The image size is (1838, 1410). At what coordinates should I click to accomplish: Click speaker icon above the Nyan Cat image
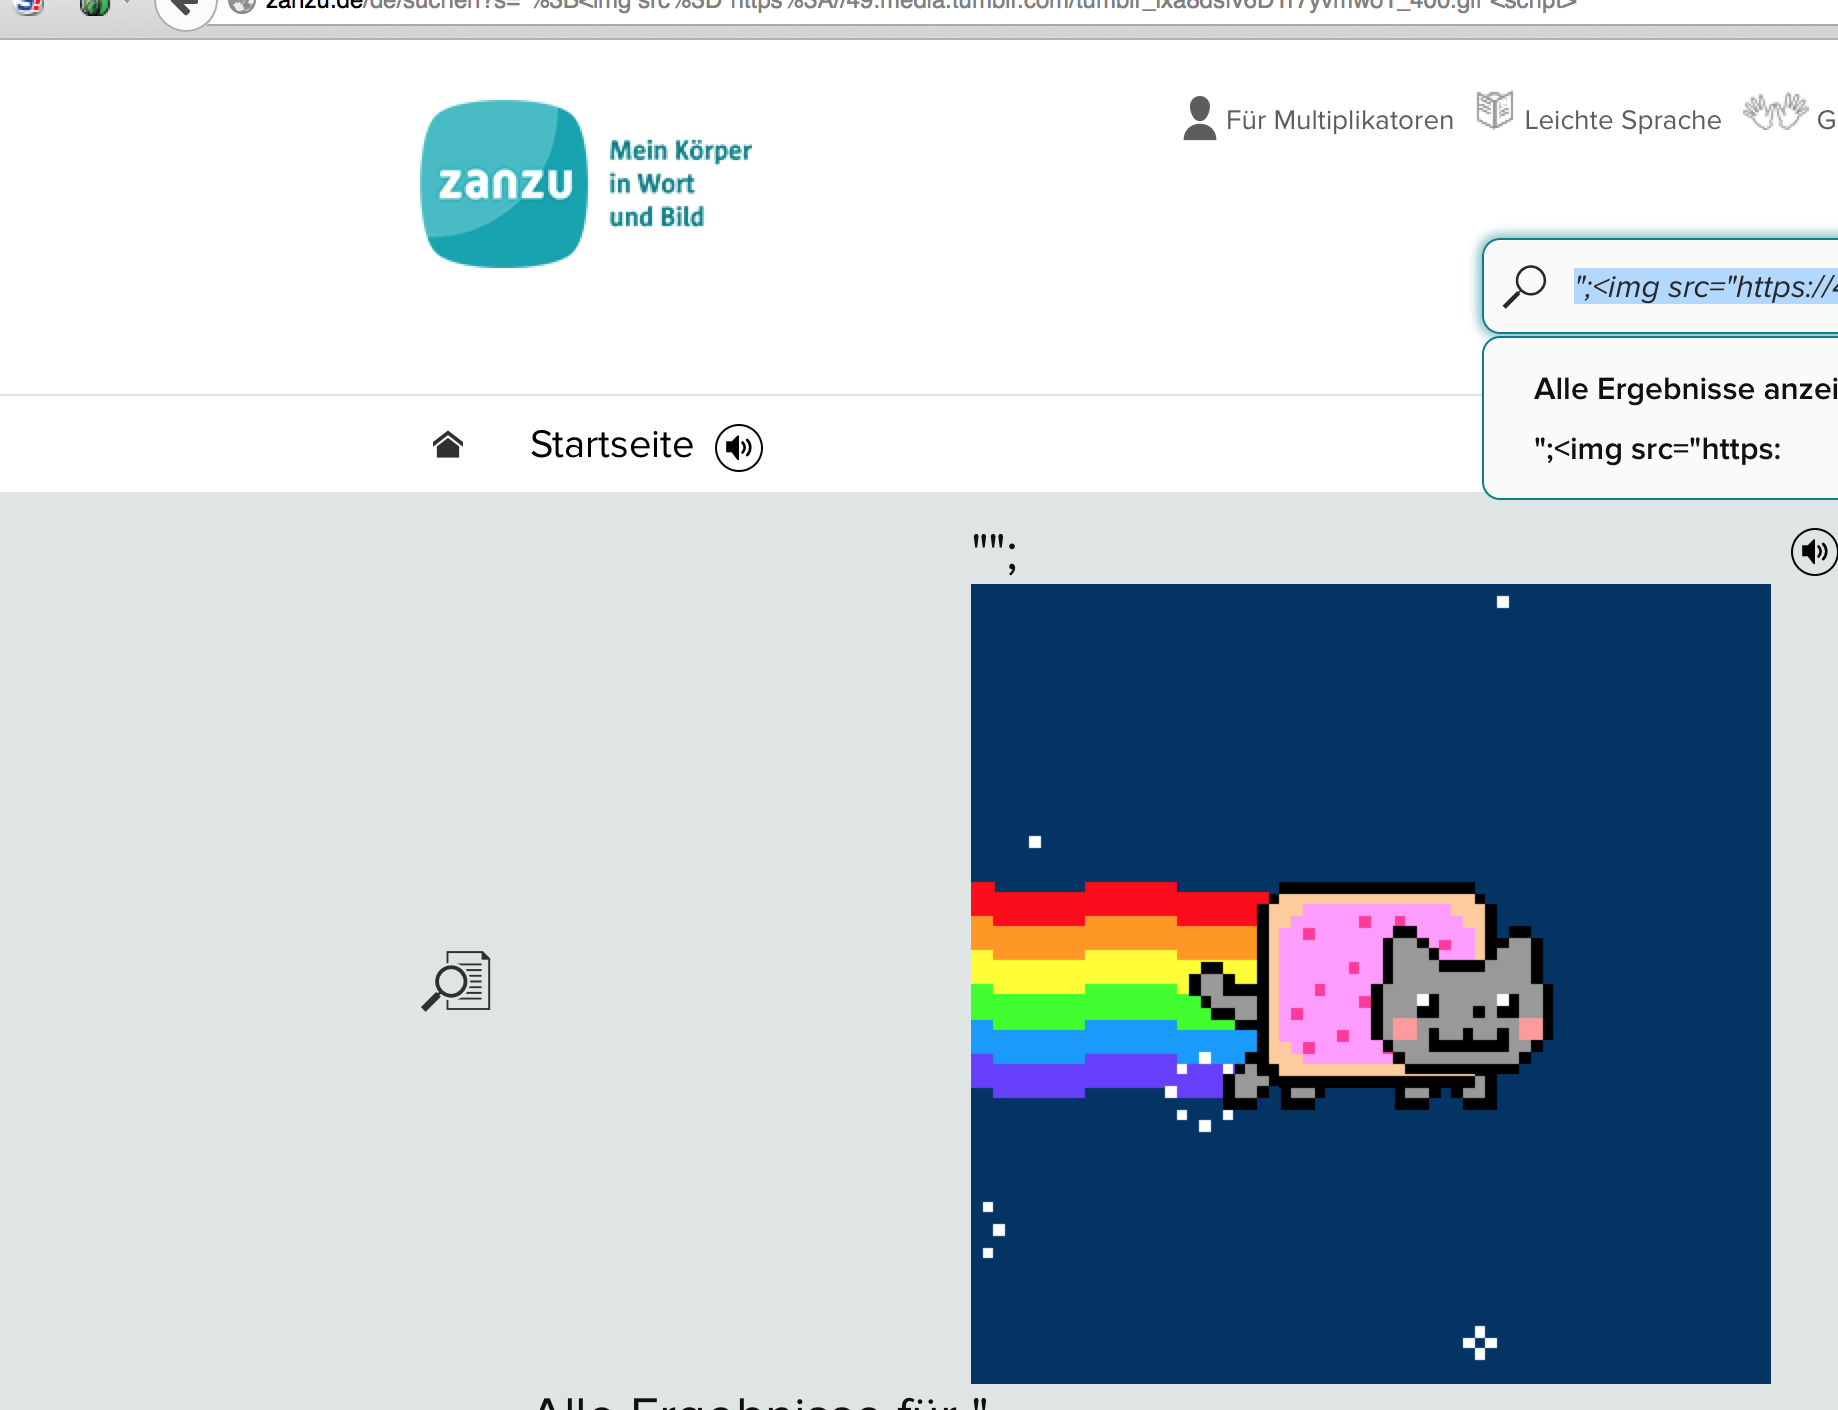point(1812,551)
